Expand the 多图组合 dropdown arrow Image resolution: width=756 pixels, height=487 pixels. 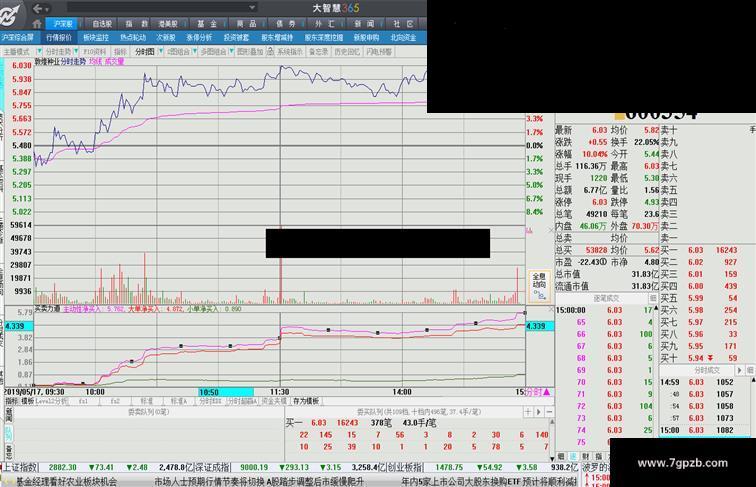click(x=231, y=51)
